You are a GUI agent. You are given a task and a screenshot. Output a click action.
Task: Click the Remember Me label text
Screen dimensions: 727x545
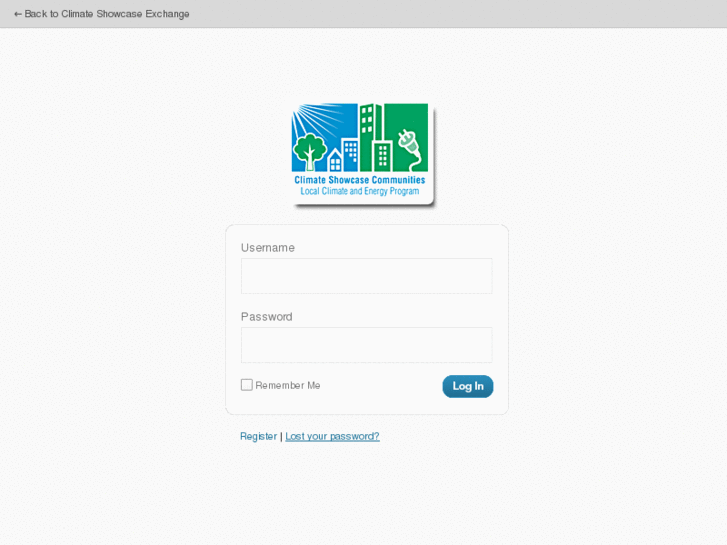click(x=287, y=385)
